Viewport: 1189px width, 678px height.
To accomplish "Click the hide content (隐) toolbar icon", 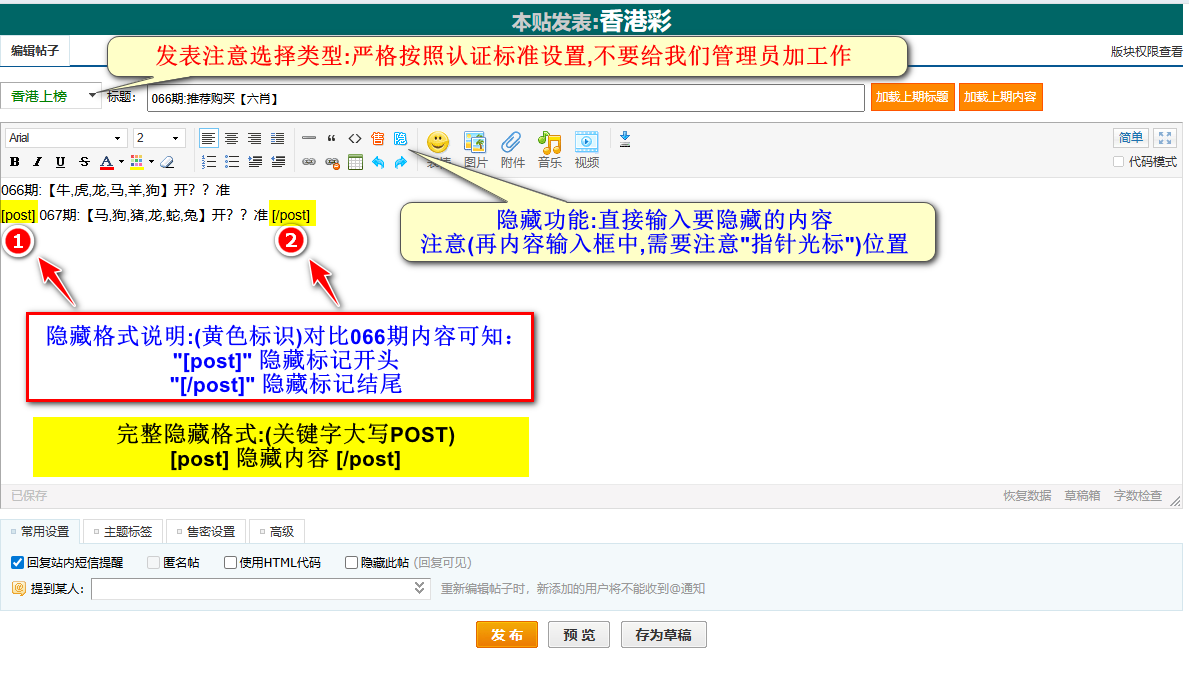I will 401,138.
